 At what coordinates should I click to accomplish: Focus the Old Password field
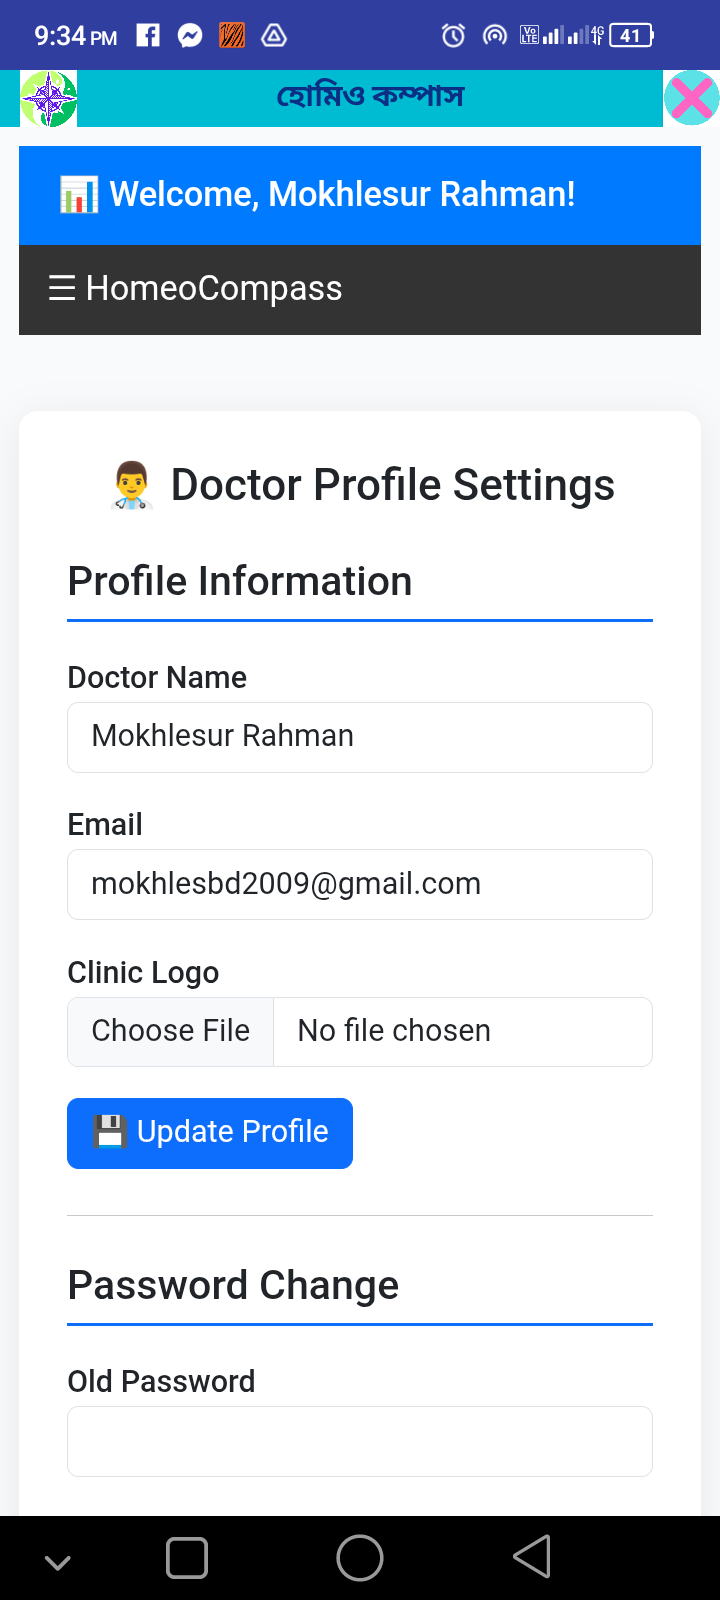pyautogui.click(x=360, y=1441)
